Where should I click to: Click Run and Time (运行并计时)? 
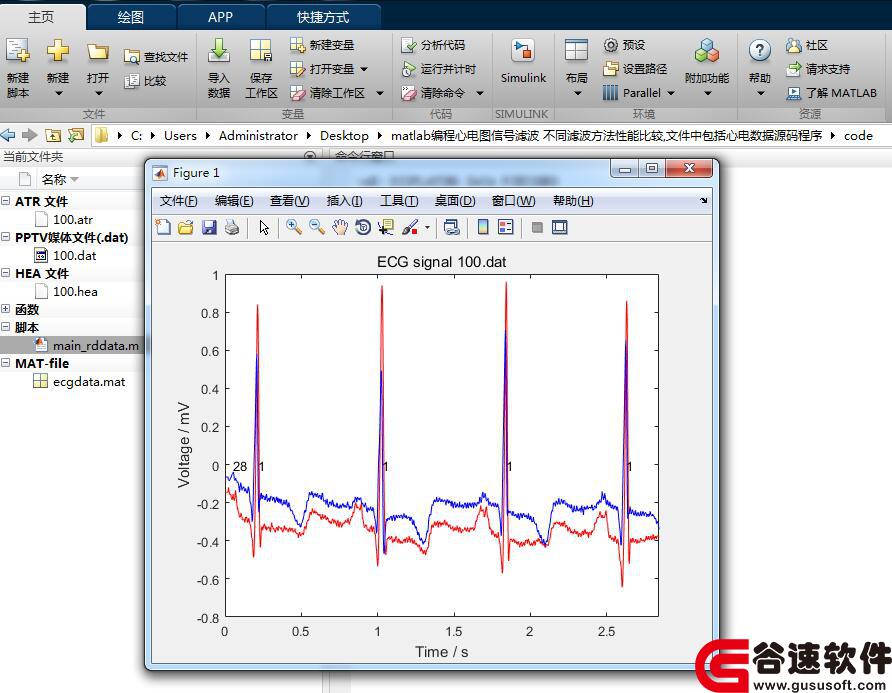(438, 69)
